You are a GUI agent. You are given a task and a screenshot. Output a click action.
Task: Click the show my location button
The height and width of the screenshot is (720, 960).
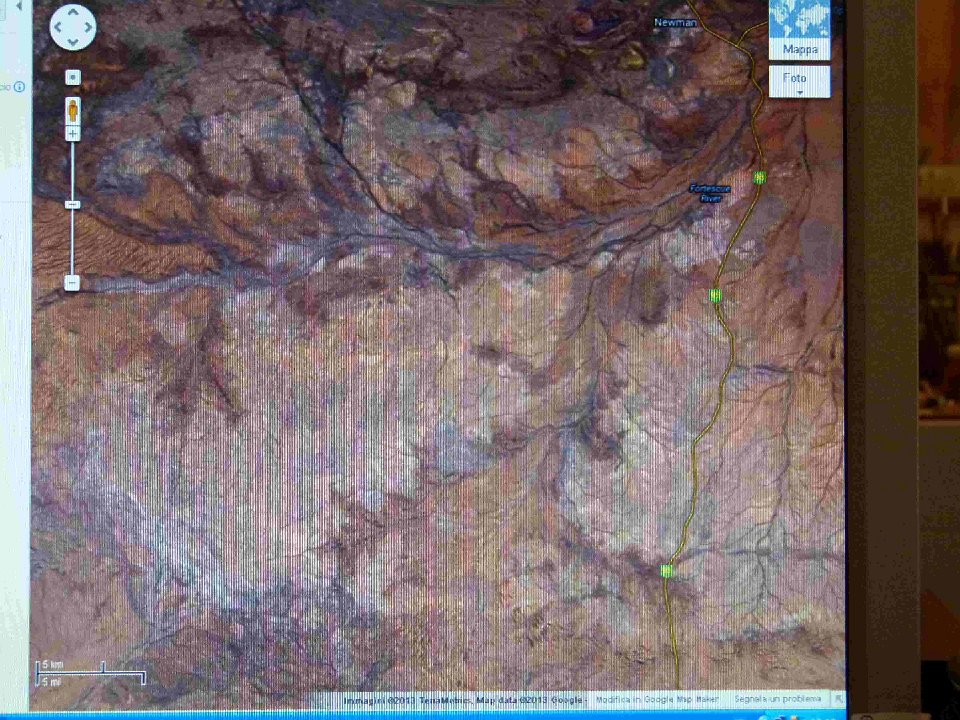point(73,77)
